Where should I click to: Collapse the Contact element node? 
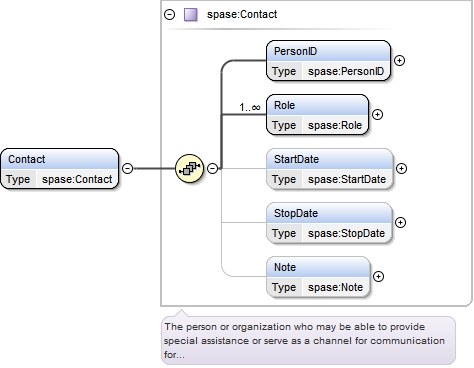click(x=127, y=169)
